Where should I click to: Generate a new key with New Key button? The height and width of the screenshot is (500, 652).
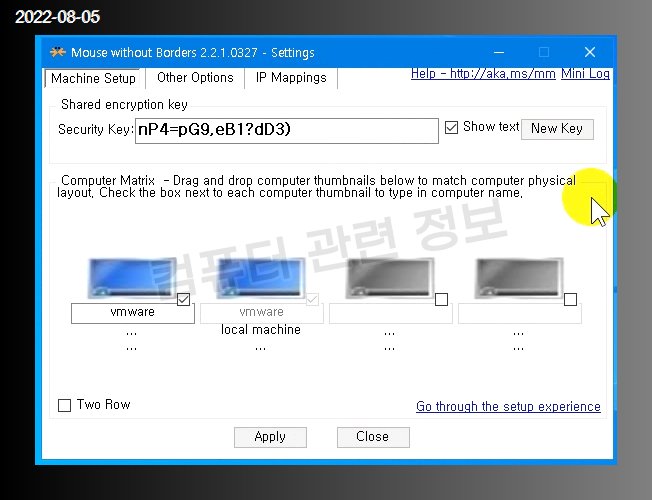(x=557, y=129)
